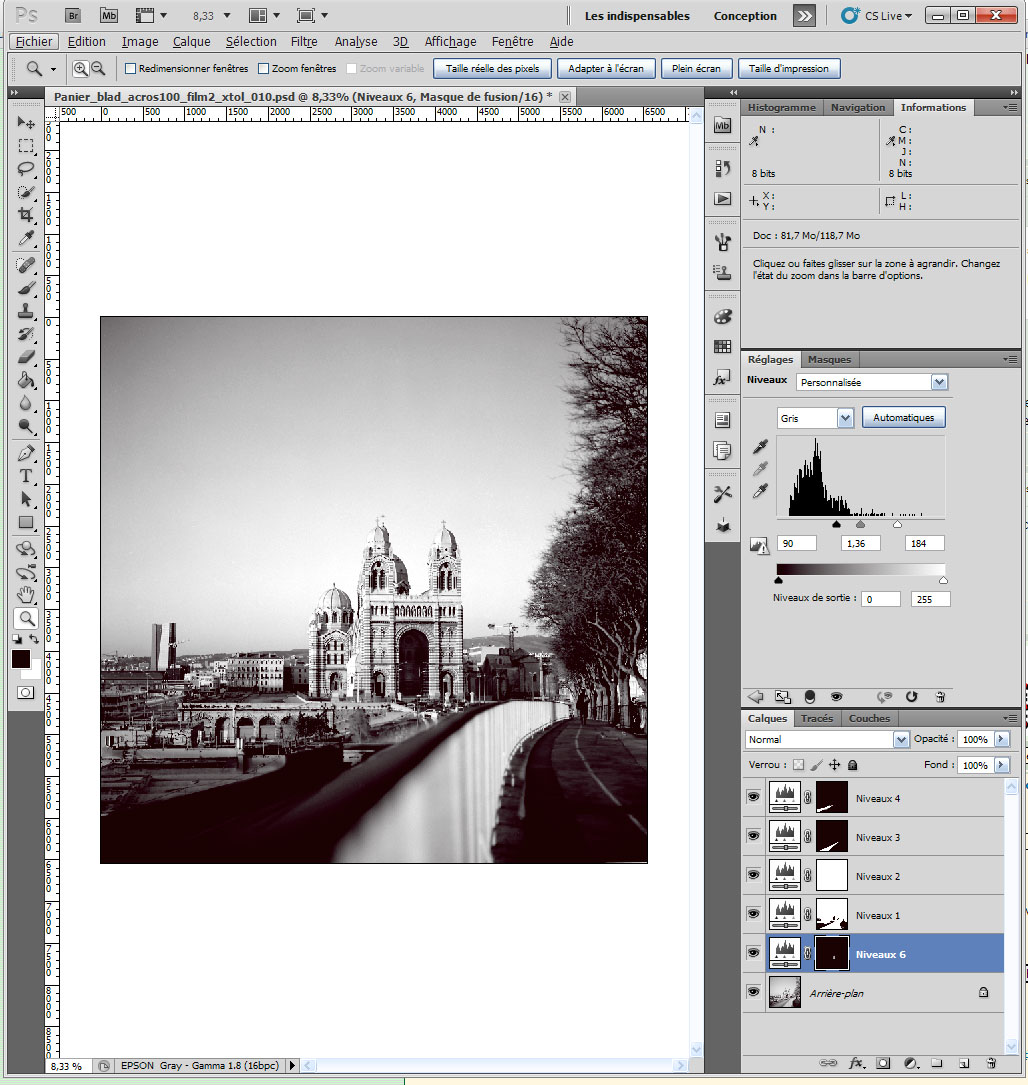
Task: Reset adjustment to defaults icon
Action: pos(911,697)
